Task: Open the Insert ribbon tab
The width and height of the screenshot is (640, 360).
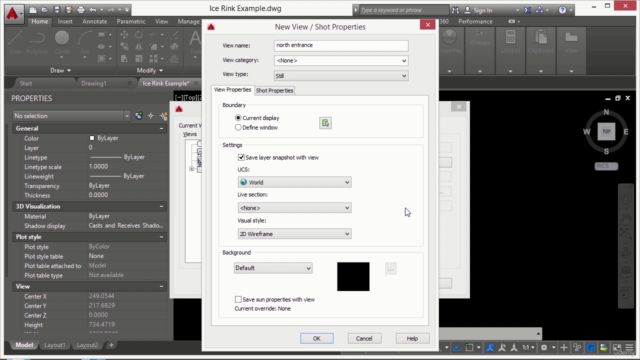Action: click(x=65, y=21)
